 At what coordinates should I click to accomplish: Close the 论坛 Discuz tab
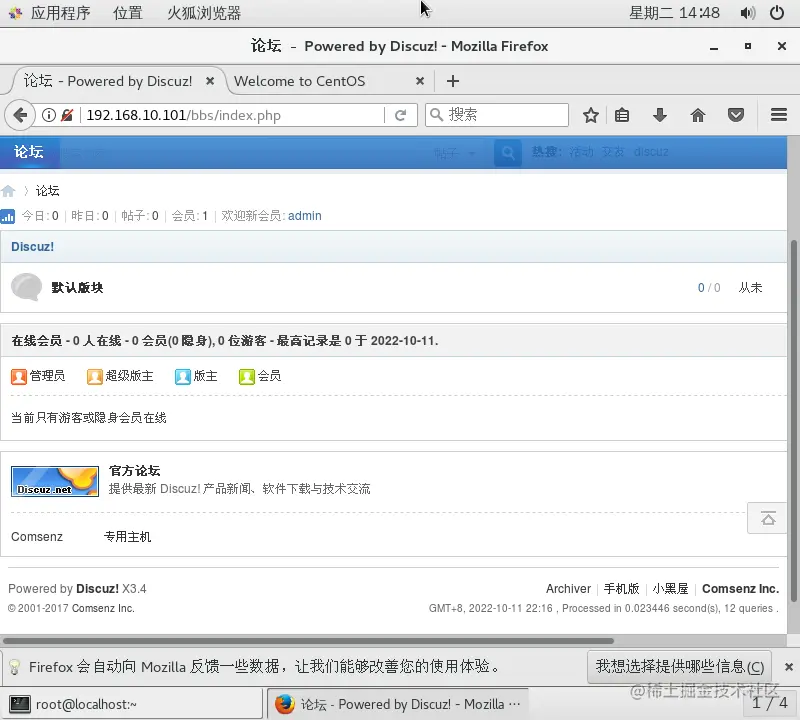(x=210, y=81)
